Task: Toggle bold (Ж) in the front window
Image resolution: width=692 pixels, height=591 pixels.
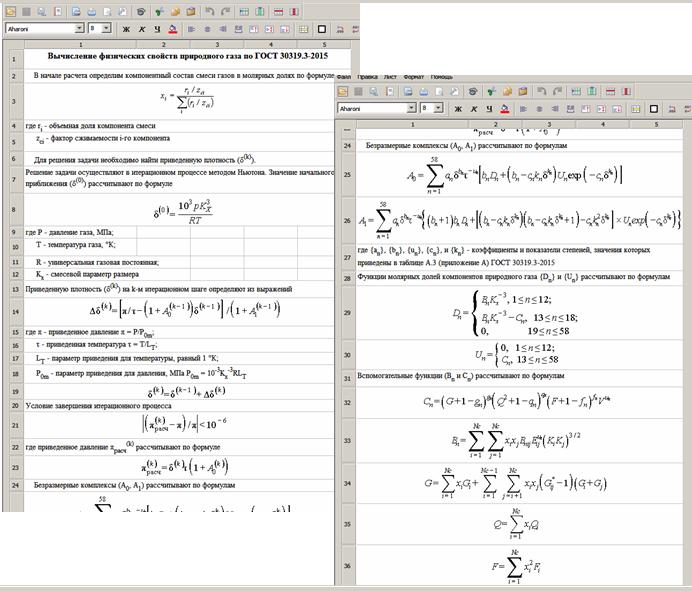Action: point(459,108)
